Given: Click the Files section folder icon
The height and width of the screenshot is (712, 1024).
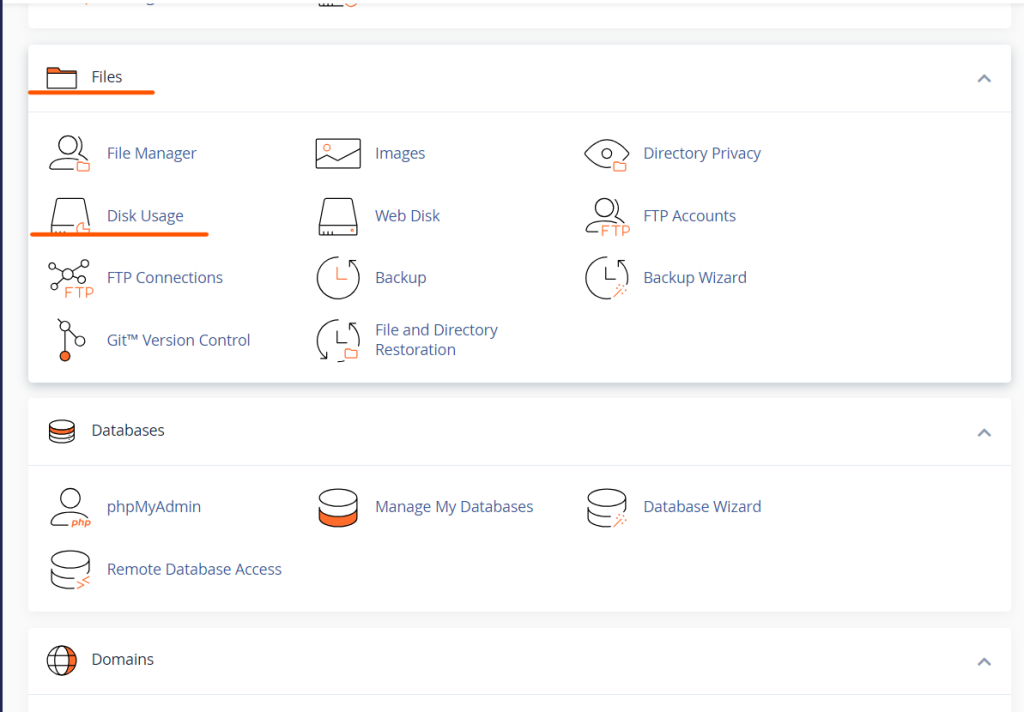Looking at the screenshot, I should click(62, 78).
